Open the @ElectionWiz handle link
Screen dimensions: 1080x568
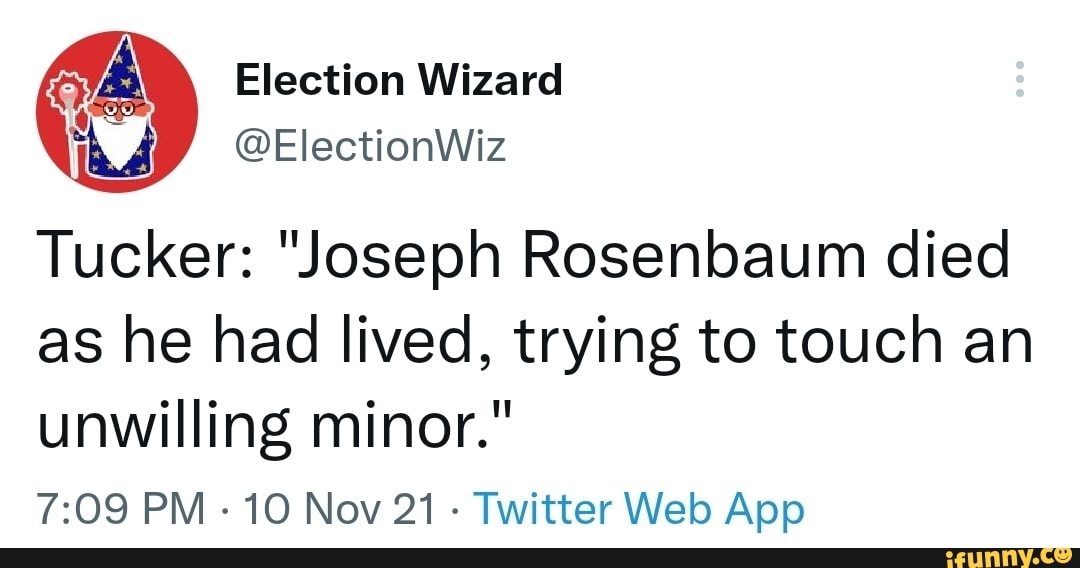click(371, 147)
